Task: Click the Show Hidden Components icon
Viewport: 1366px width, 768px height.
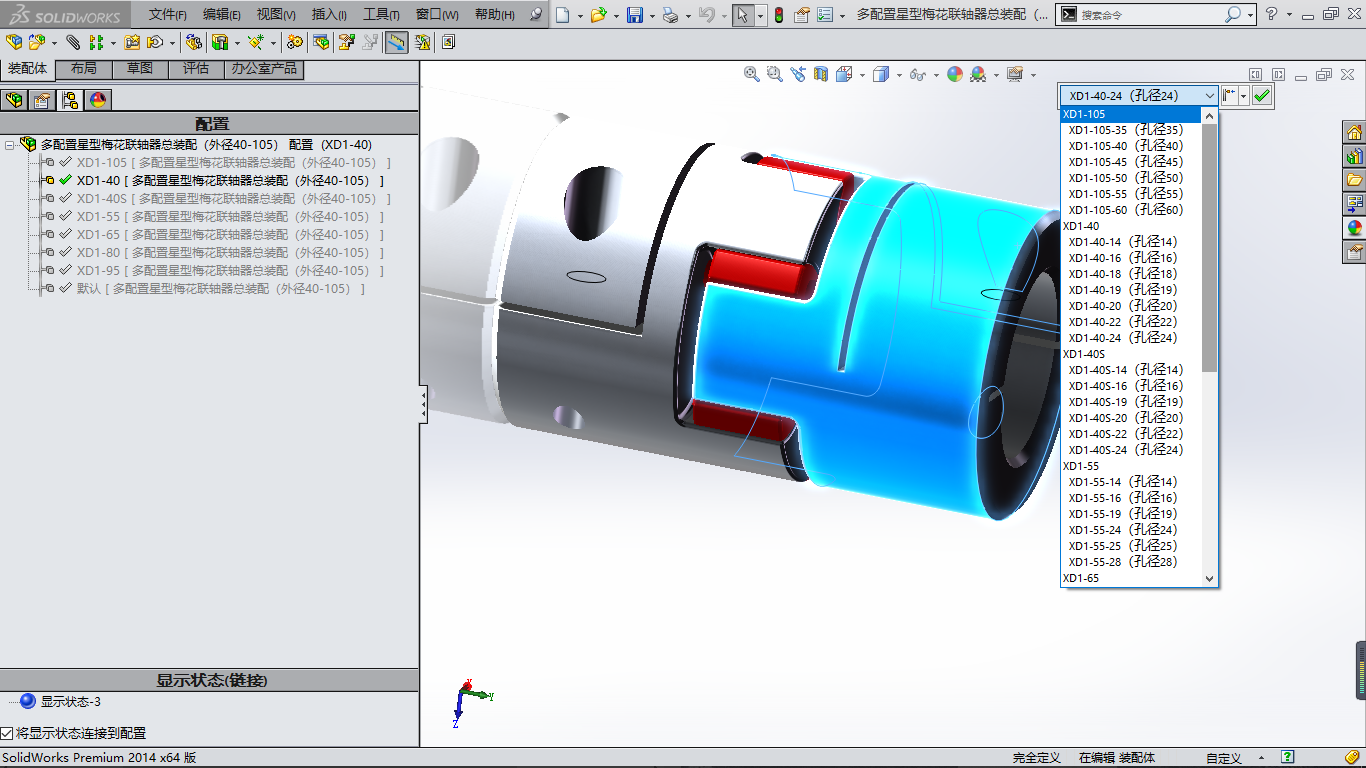Action: point(194,43)
